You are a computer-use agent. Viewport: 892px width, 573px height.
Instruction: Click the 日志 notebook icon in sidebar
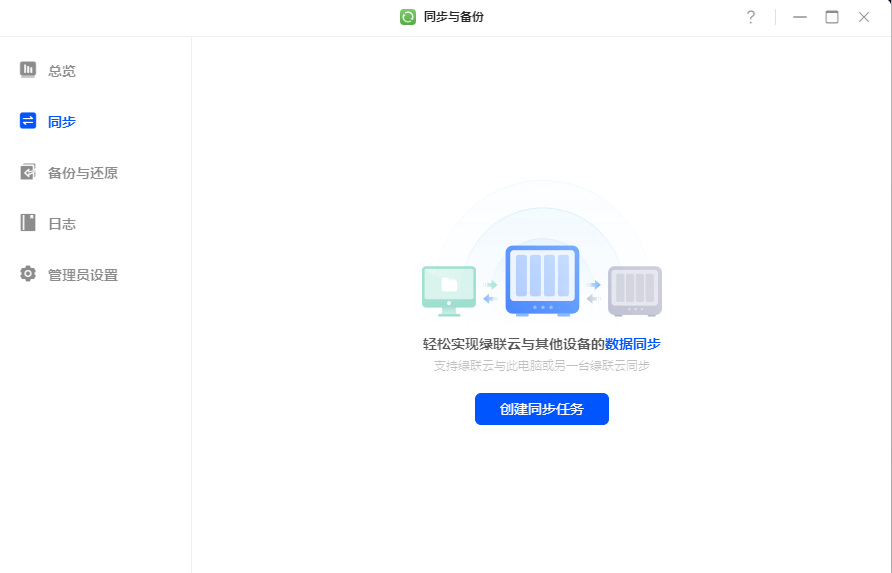28,223
